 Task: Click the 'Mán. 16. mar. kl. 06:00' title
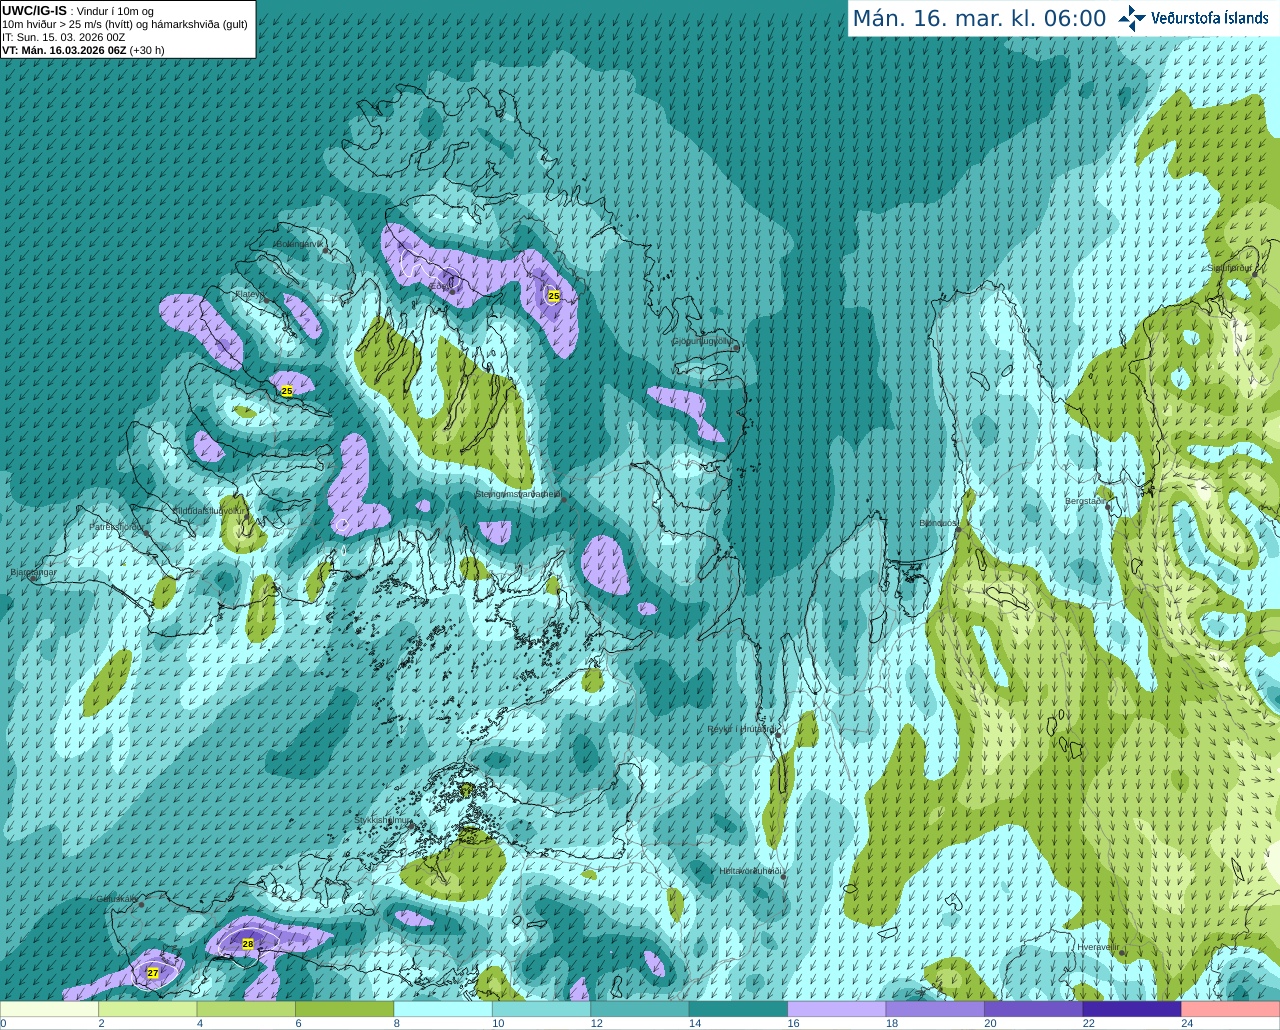979,19
